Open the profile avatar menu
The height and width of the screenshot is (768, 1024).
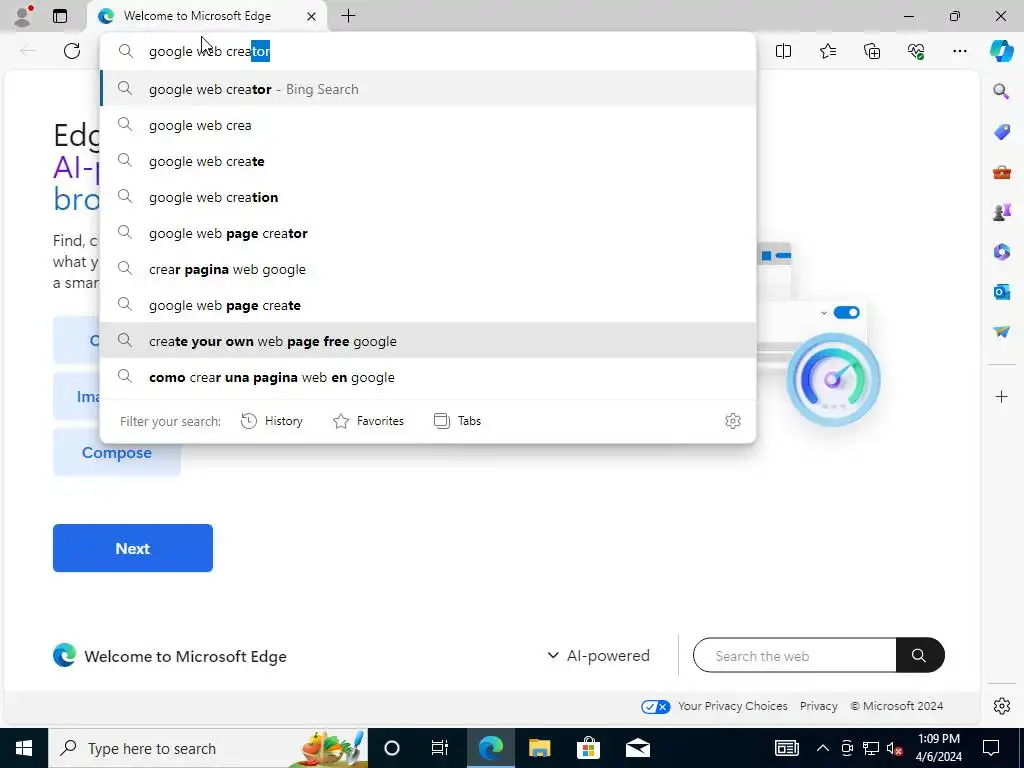(23, 16)
